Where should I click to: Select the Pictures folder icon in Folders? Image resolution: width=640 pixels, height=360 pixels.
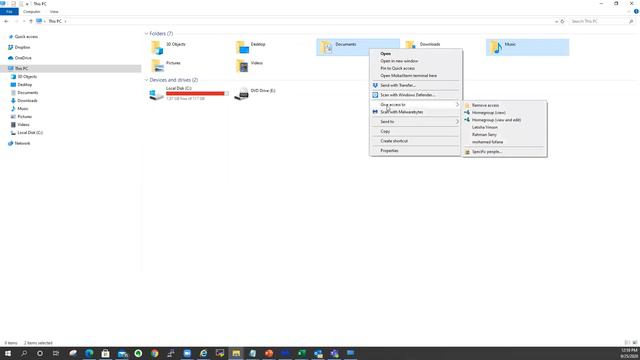point(158,66)
